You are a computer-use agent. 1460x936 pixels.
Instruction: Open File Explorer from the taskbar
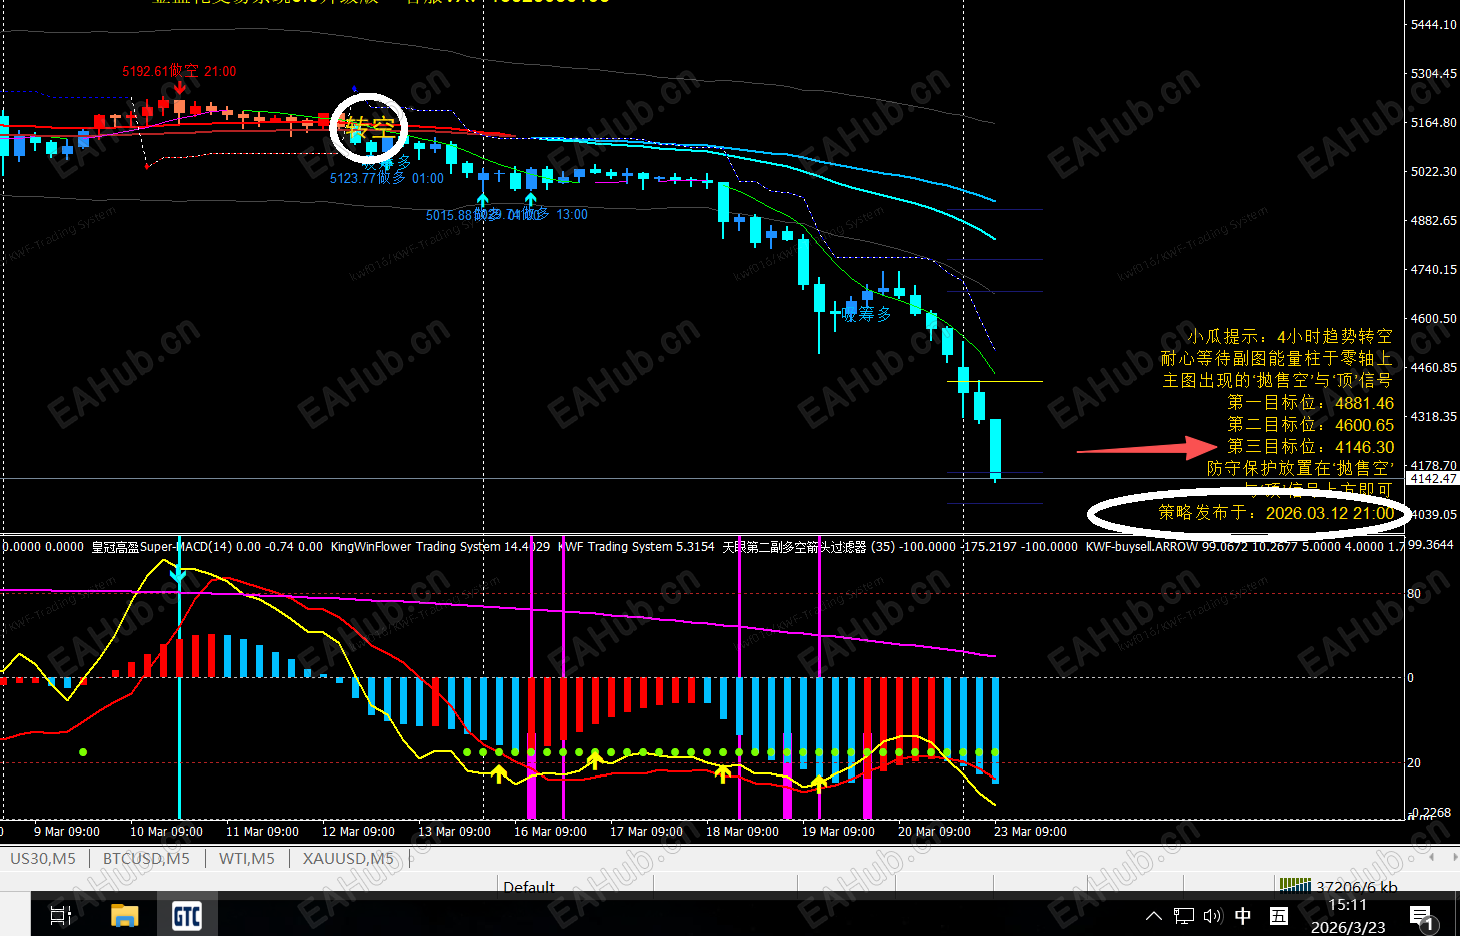coord(124,916)
